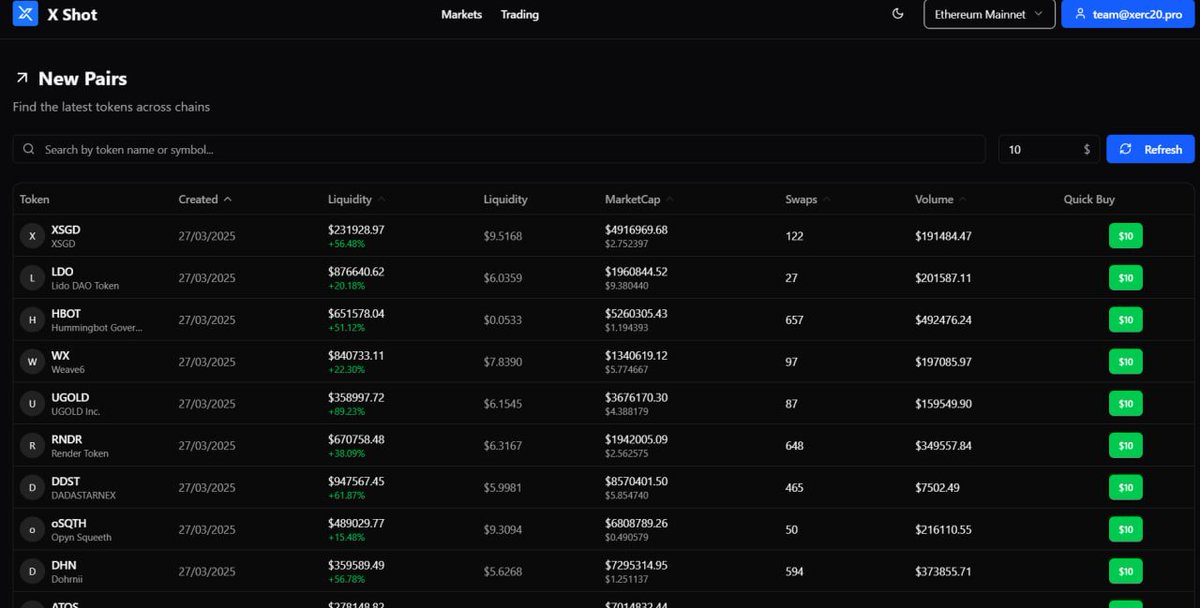Quick buy $10 of DHN
The image size is (1200, 608).
[x=1125, y=572]
